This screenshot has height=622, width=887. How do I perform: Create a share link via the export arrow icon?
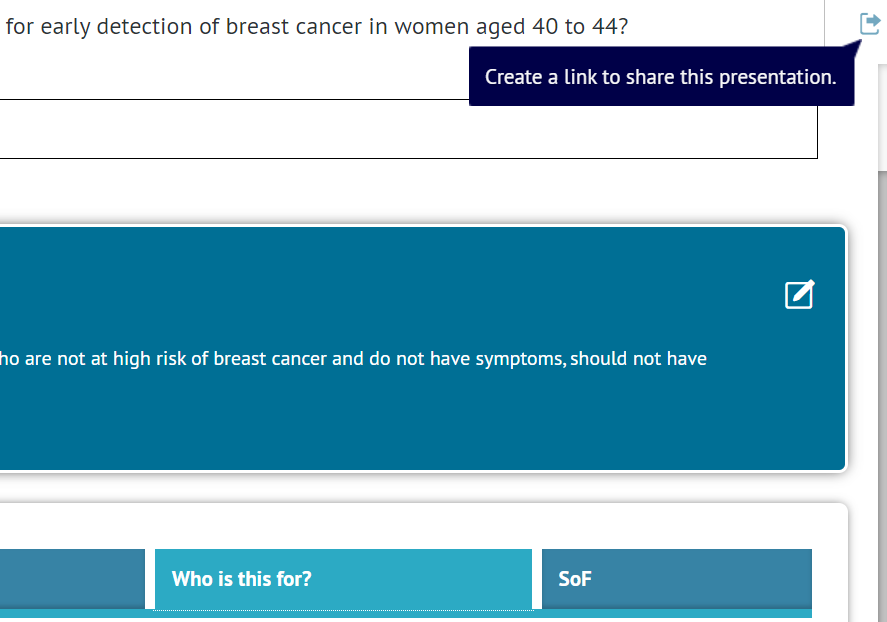(869, 23)
